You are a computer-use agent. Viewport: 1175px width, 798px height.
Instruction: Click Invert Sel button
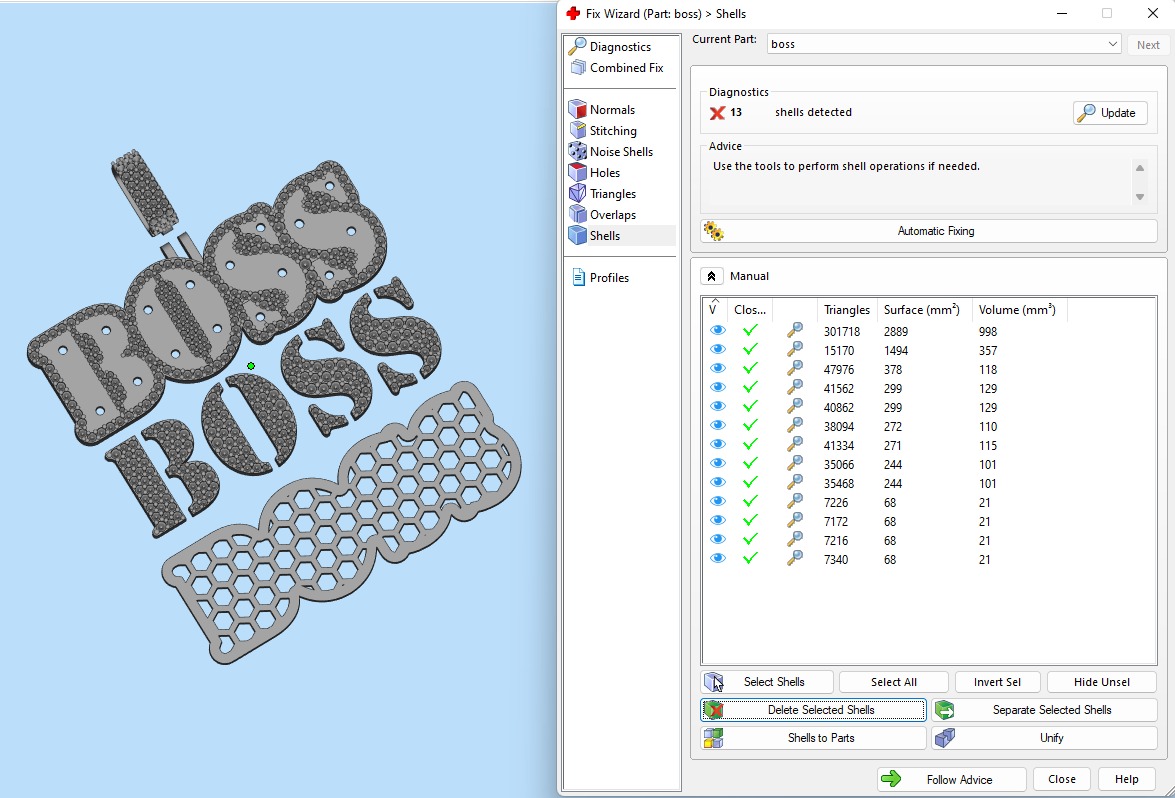point(997,682)
